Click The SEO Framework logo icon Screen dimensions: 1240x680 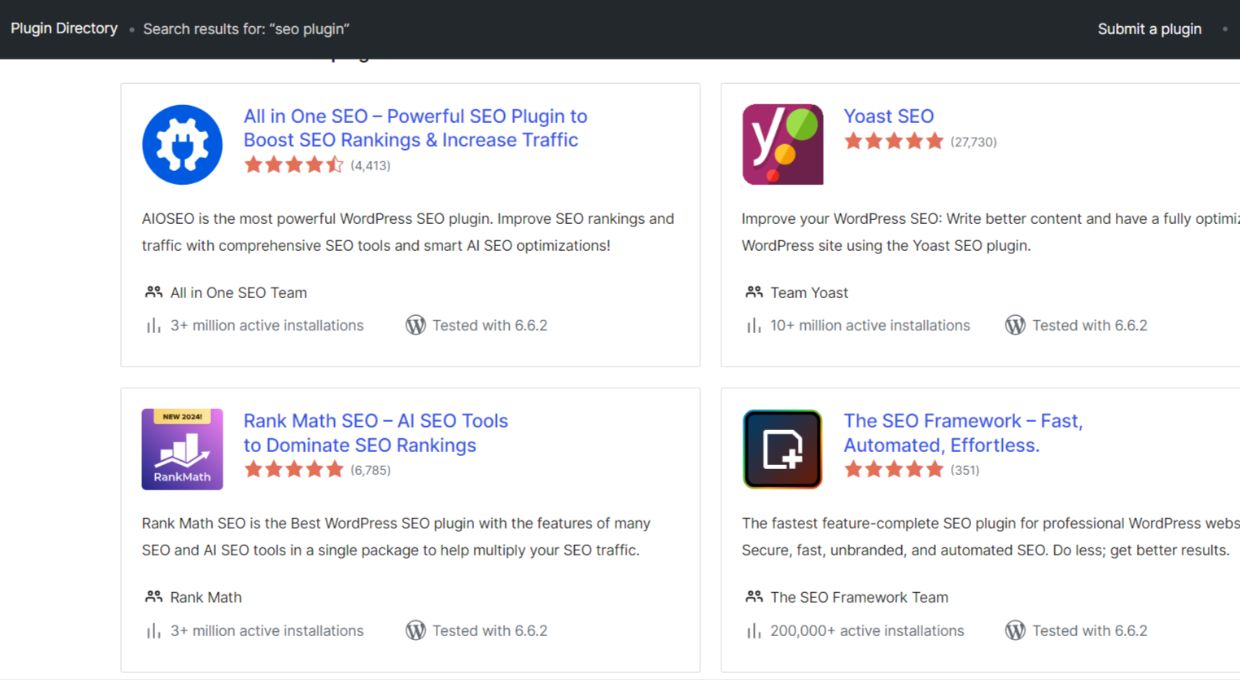(x=781, y=449)
